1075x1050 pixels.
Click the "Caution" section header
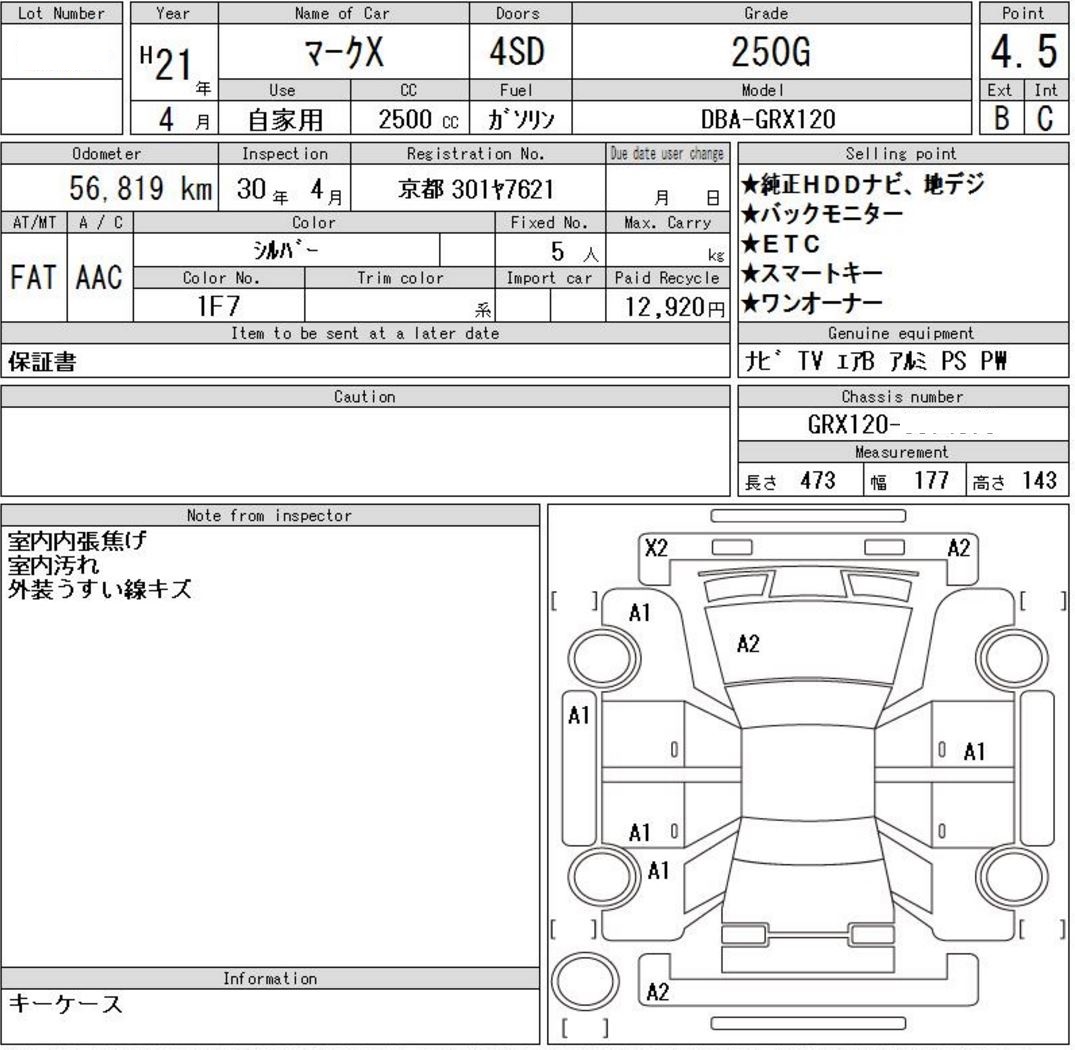pos(365,396)
